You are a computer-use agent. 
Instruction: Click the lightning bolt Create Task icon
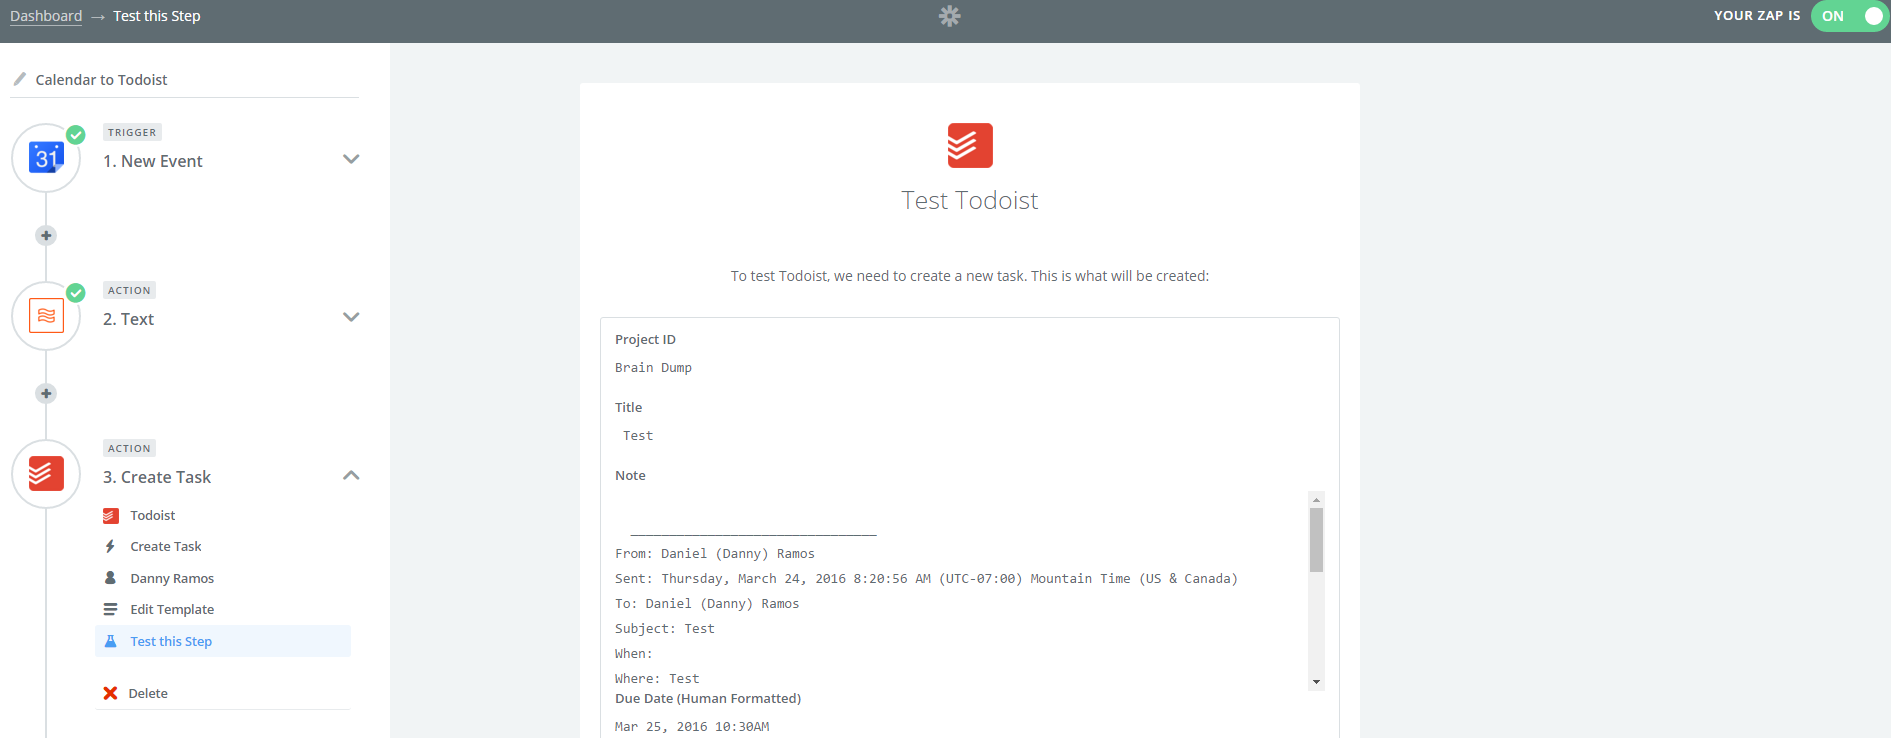110,547
